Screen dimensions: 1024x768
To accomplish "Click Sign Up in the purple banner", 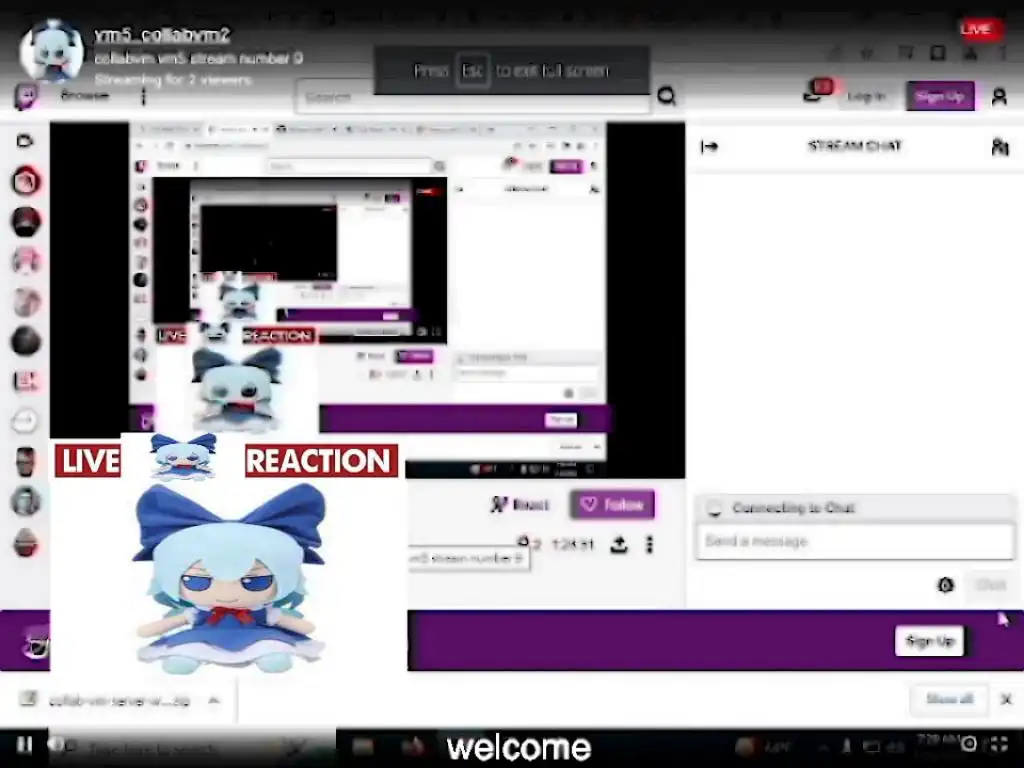I will (930, 641).
